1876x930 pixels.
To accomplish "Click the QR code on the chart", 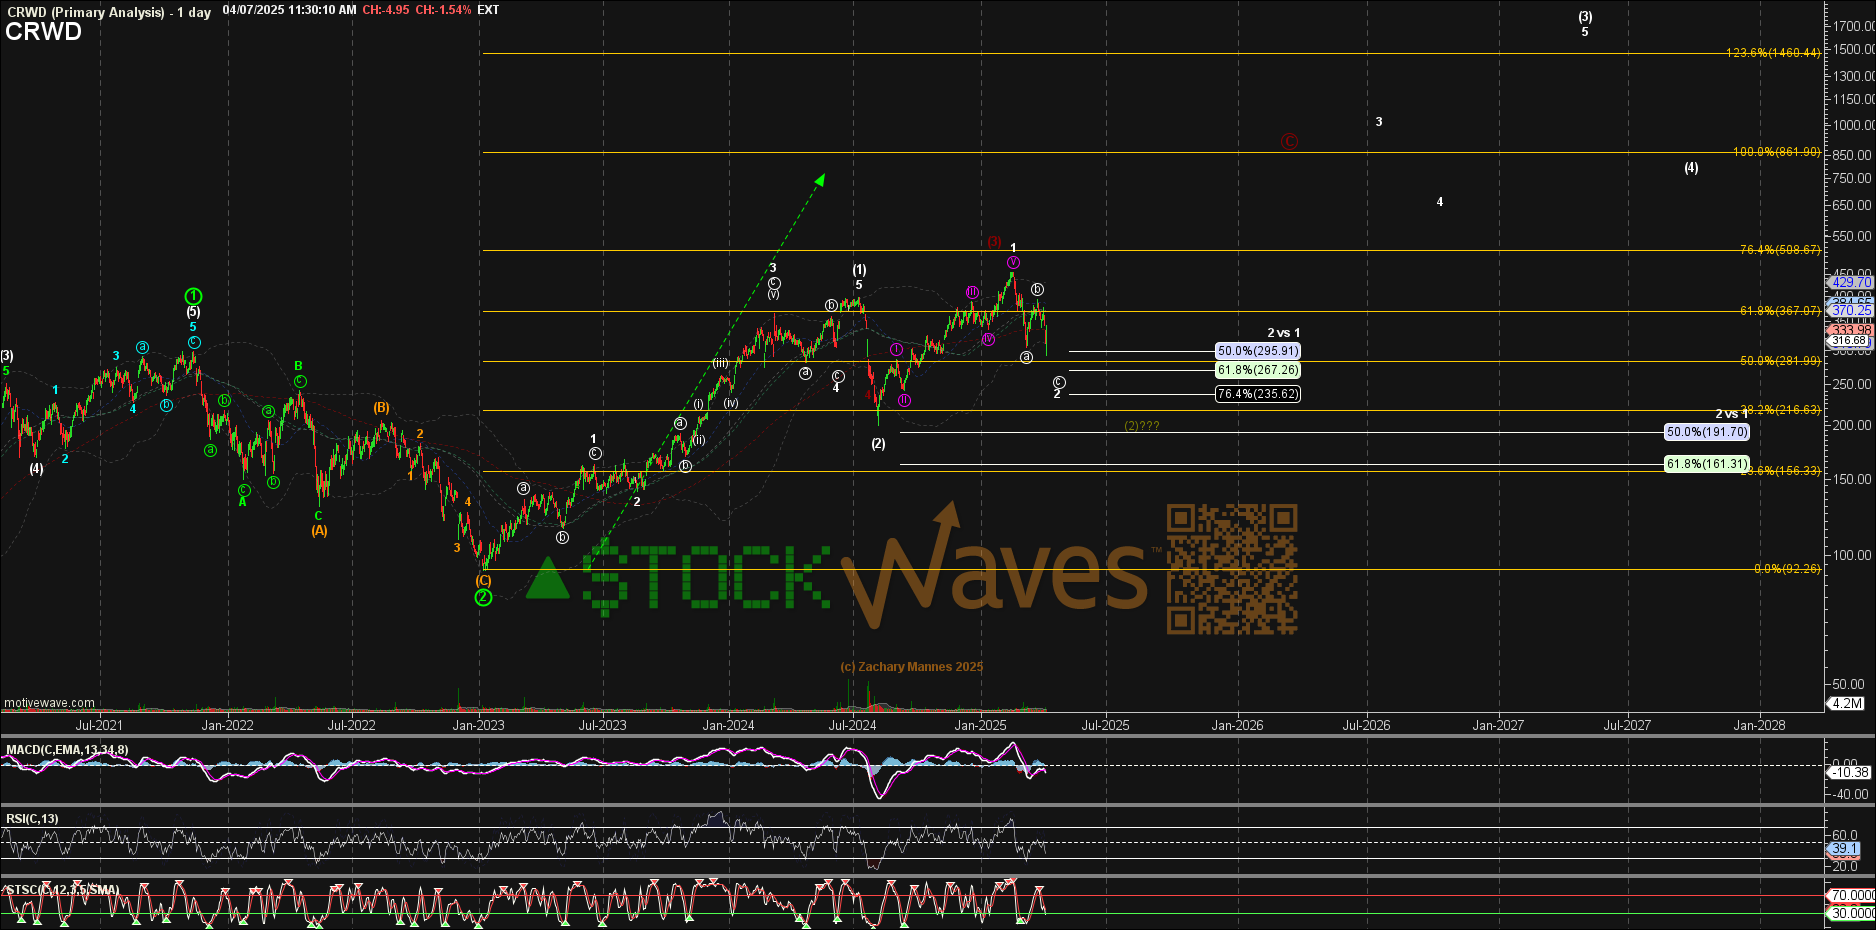I will [1232, 569].
